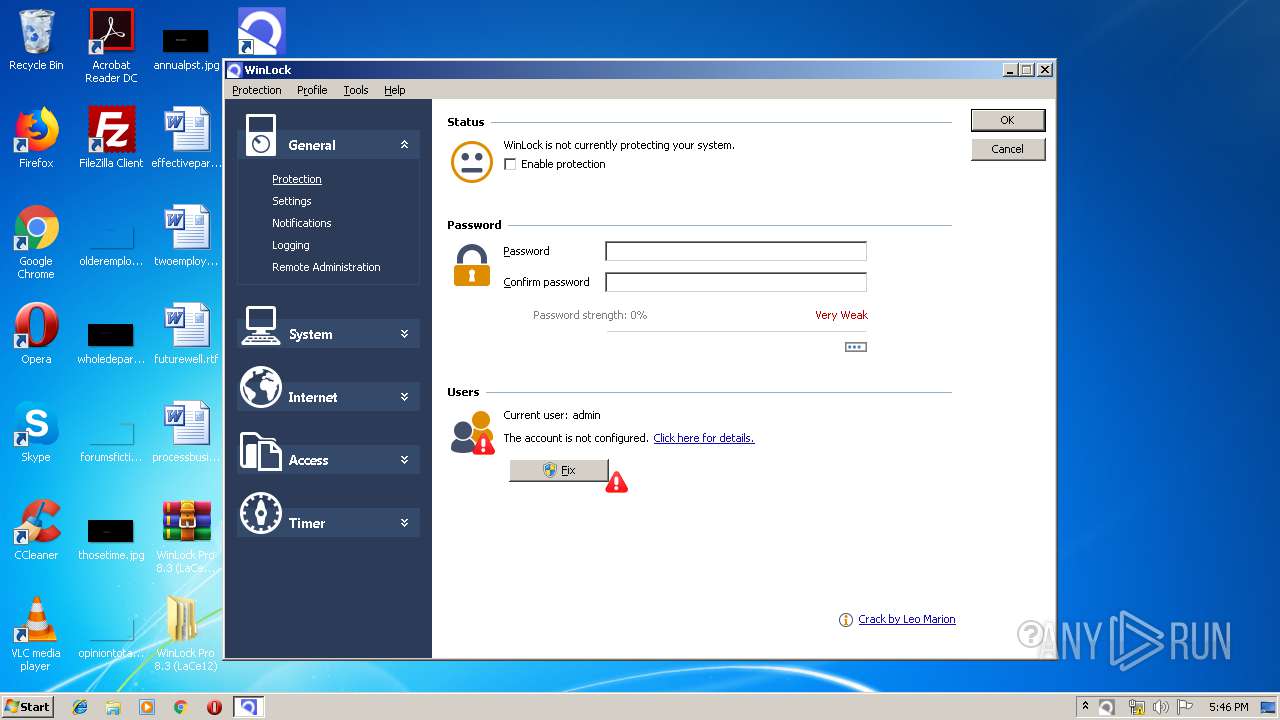Screen dimensions: 1280x720
Task: Click the Password input field
Action: point(736,252)
